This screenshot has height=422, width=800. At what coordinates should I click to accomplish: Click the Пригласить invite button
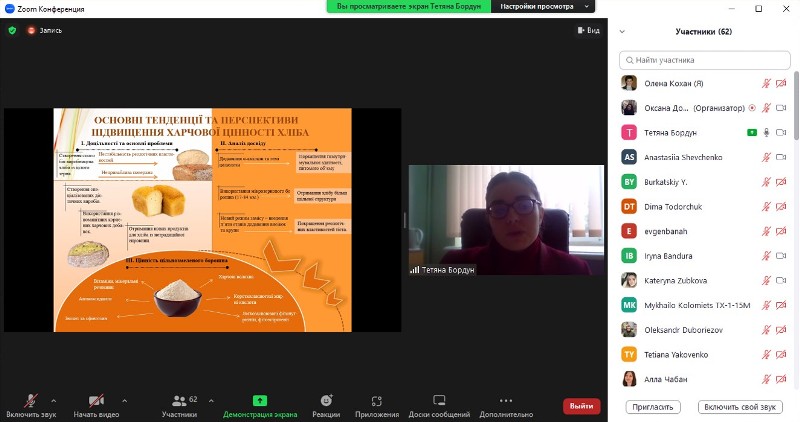pos(653,407)
